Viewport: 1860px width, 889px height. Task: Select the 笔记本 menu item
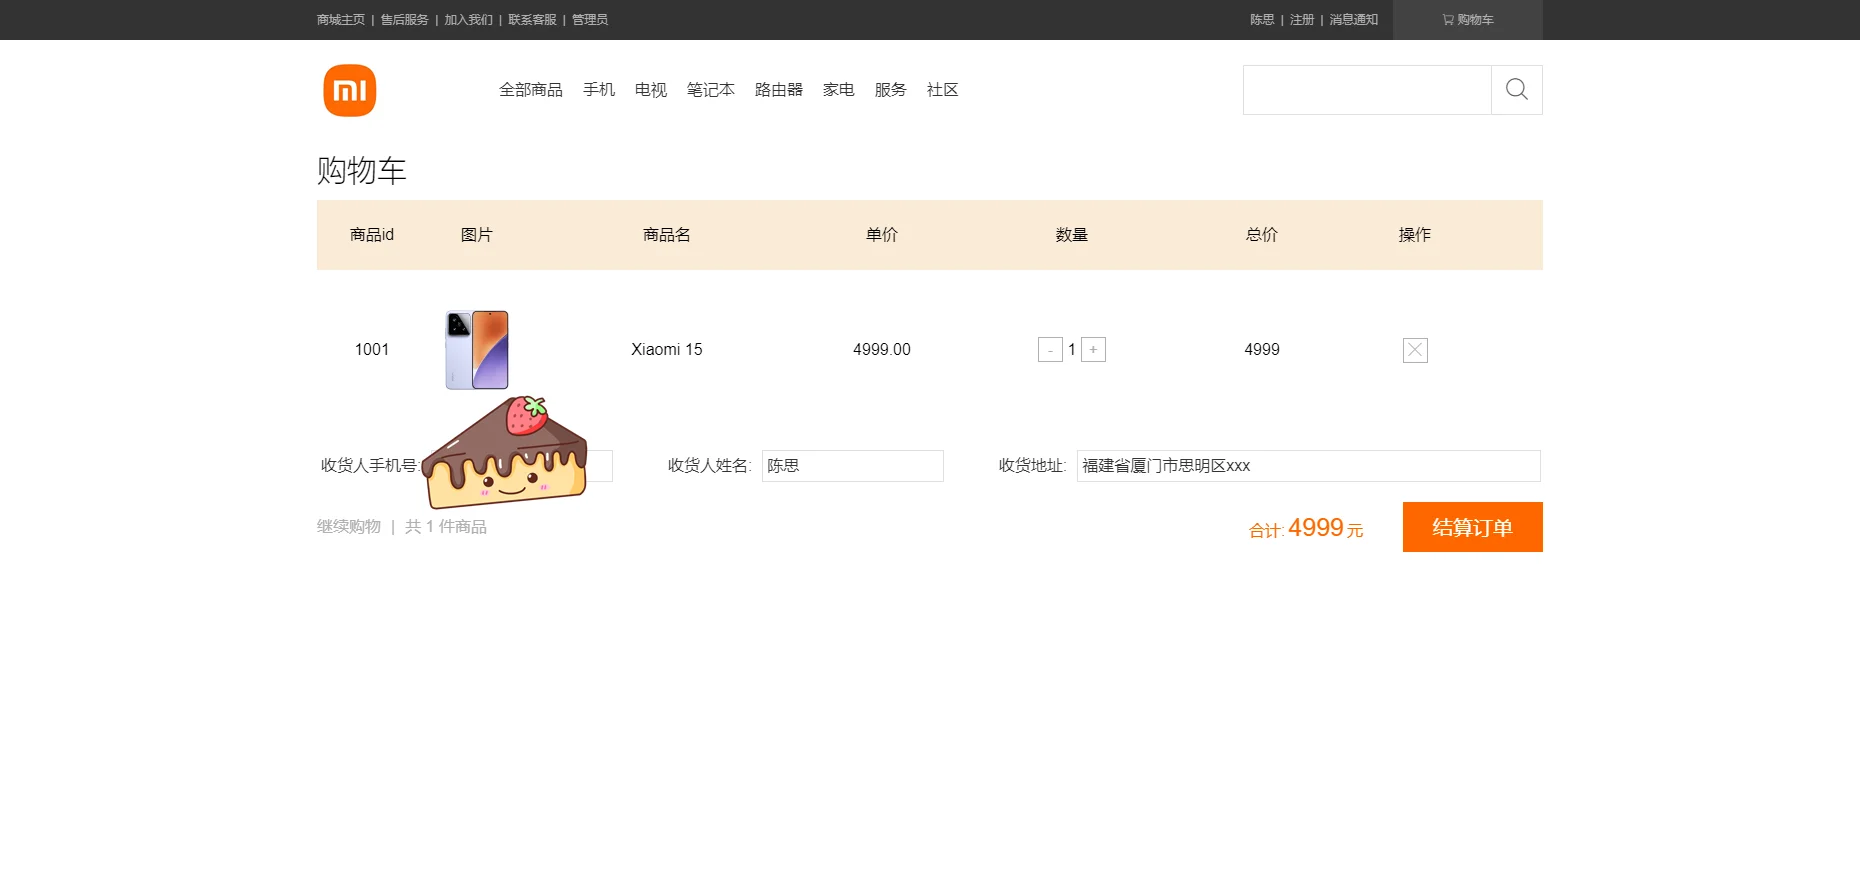(711, 90)
